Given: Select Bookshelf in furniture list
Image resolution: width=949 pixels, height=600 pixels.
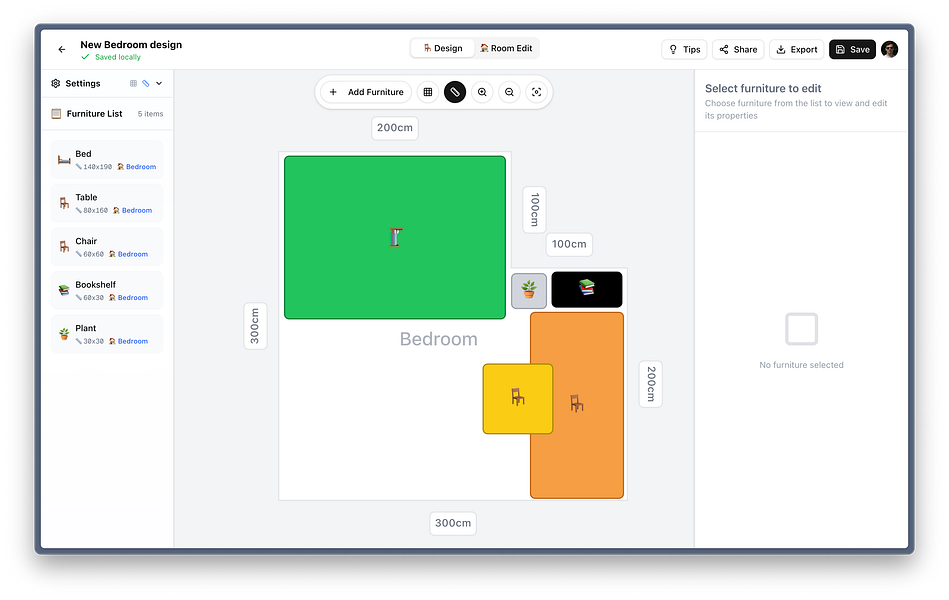Looking at the screenshot, I should (107, 291).
